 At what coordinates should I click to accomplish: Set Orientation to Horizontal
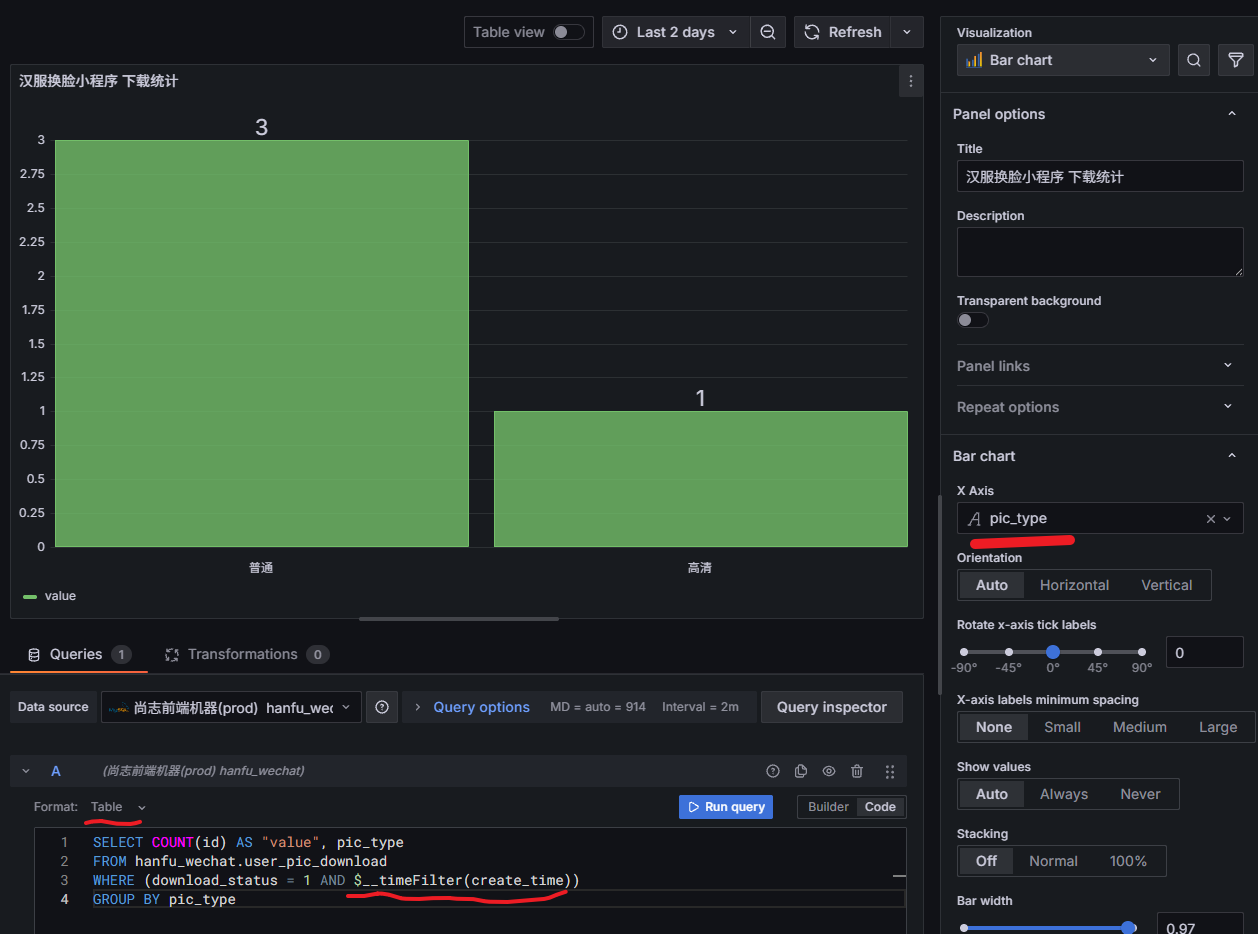coord(1074,585)
